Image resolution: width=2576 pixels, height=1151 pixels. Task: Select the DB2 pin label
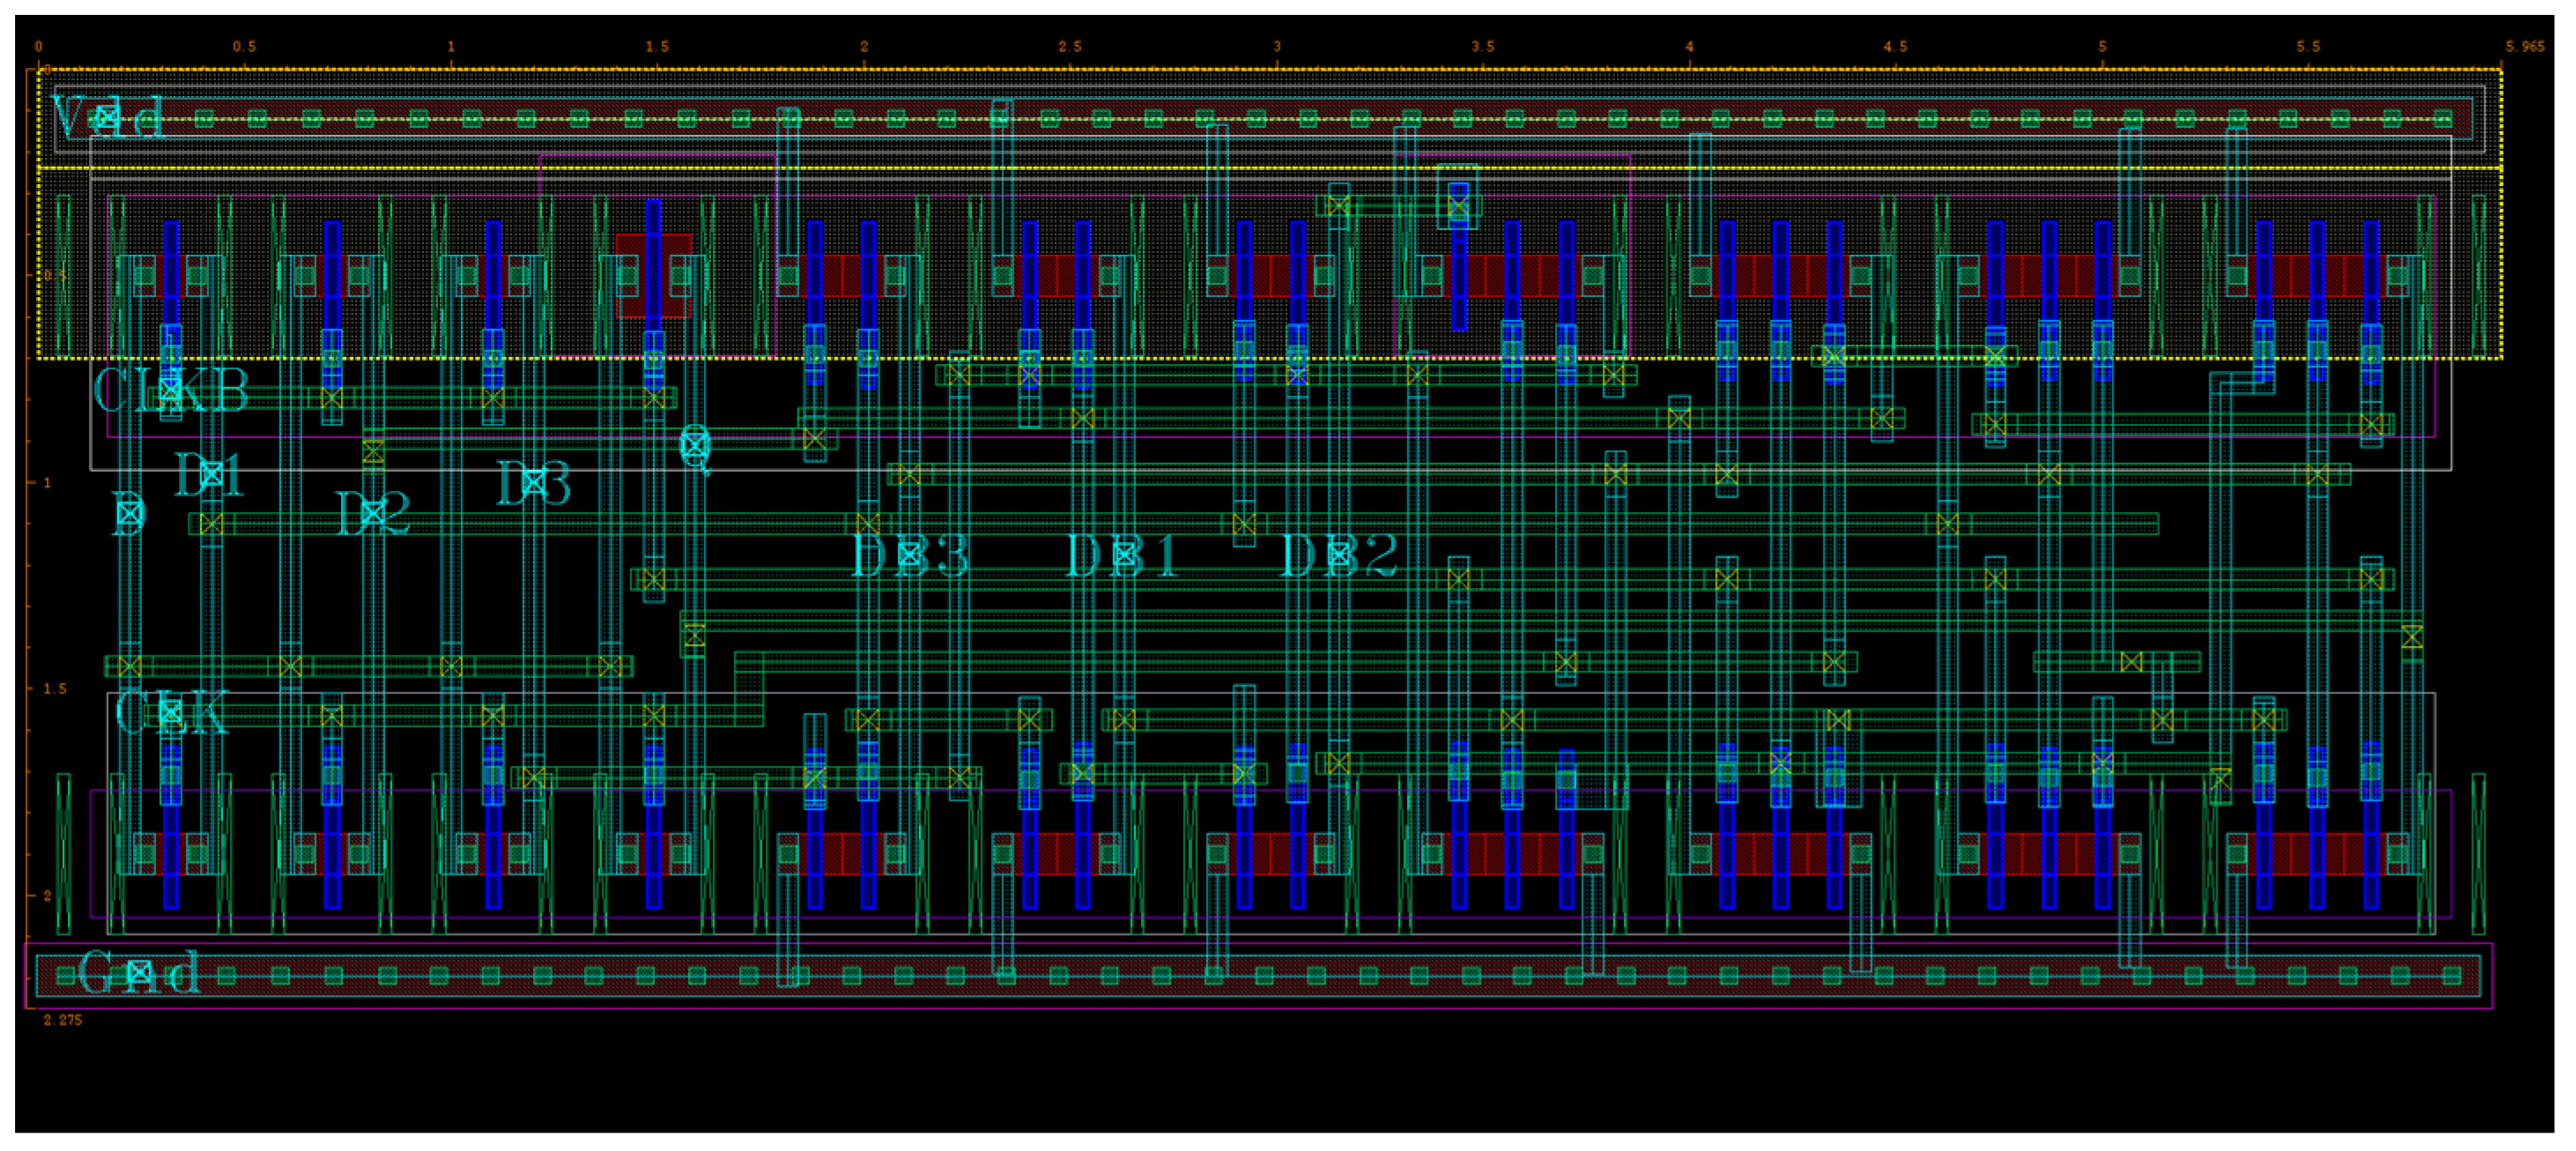coord(1338,555)
